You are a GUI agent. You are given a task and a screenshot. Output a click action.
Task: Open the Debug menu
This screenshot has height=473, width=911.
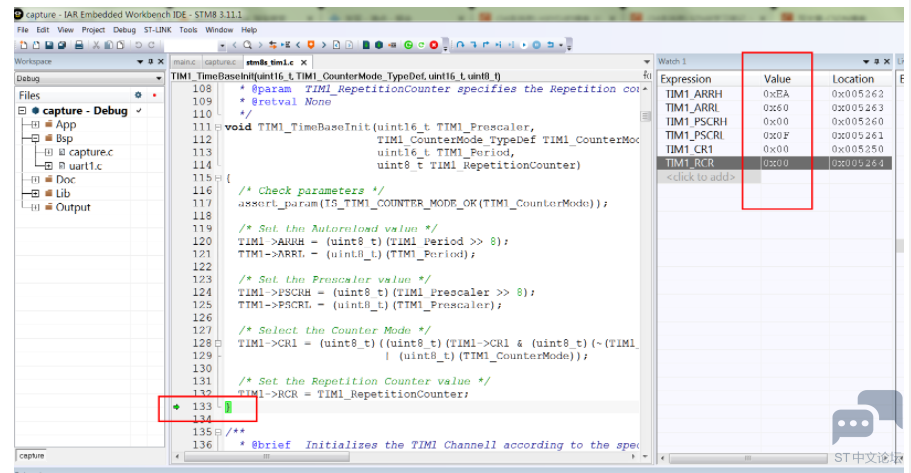pyautogui.click(x=124, y=30)
